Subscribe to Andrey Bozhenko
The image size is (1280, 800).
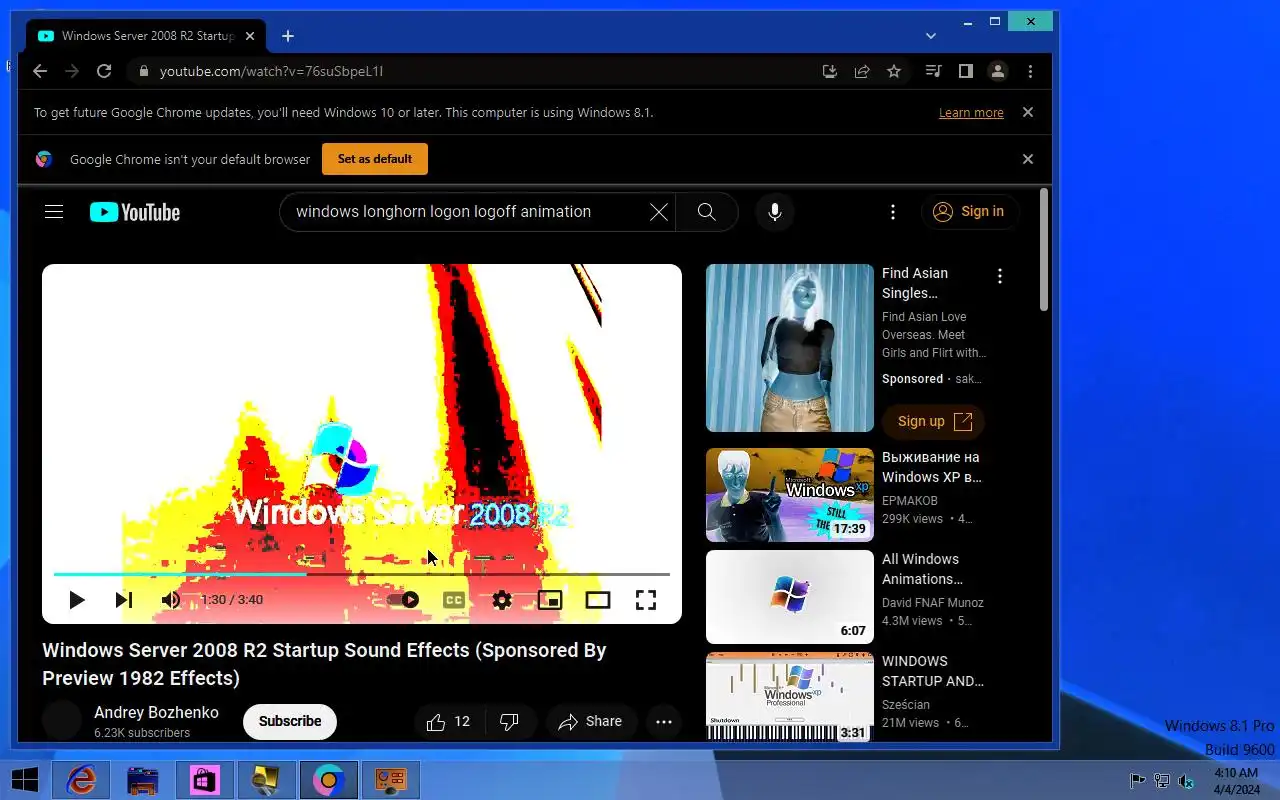pos(290,721)
